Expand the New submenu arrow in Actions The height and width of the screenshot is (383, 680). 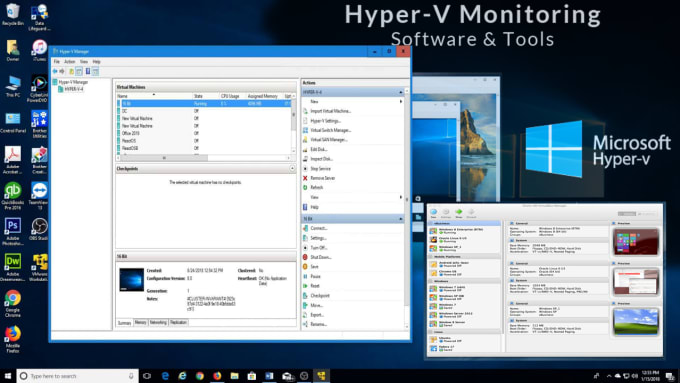[x=401, y=101]
